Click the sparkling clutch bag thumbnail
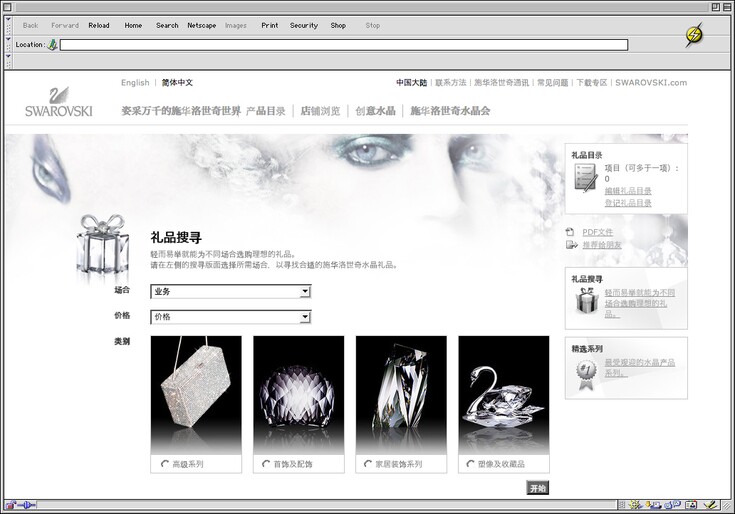This screenshot has width=735, height=514. (196, 395)
